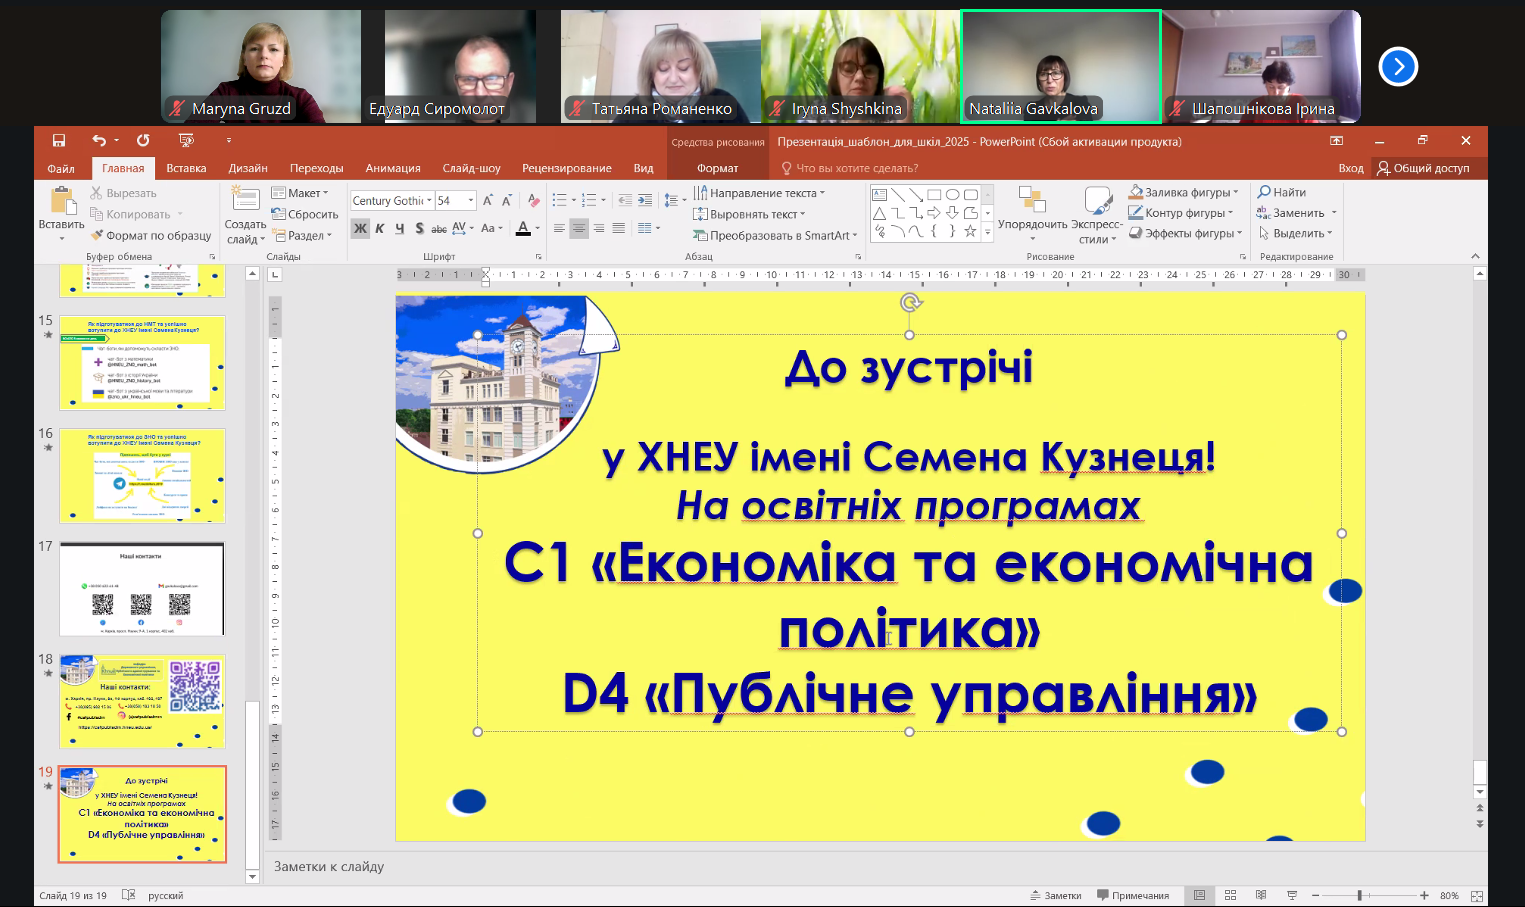Screen dimensions: 1525x907
Task: Click fit slide to window icon
Action: (1477, 895)
